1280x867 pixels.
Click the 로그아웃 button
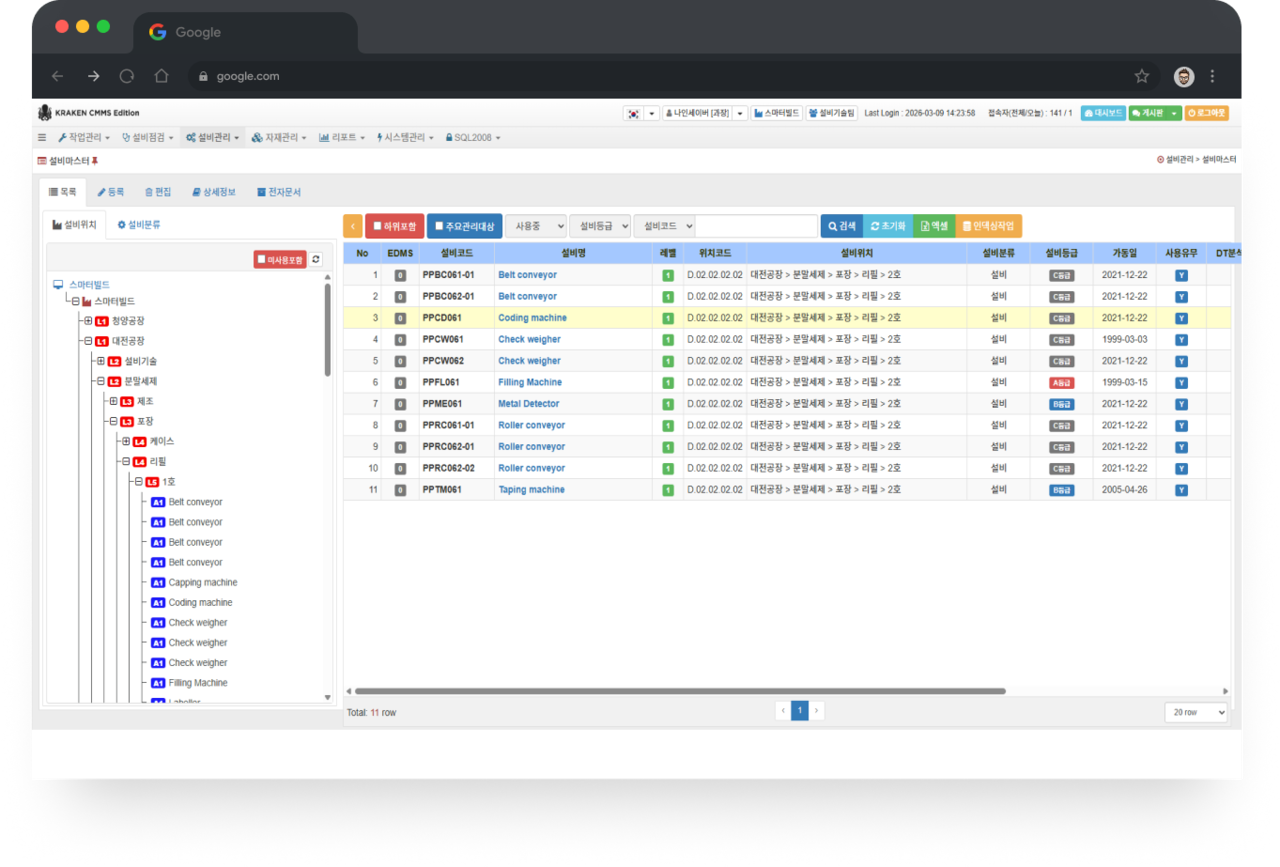coord(1207,114)
